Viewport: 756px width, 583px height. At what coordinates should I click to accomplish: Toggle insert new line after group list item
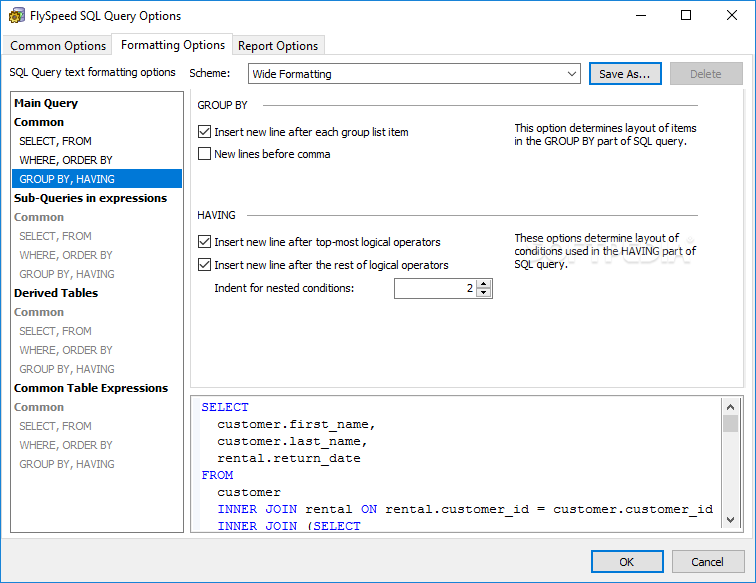click(x=205, y=132)
